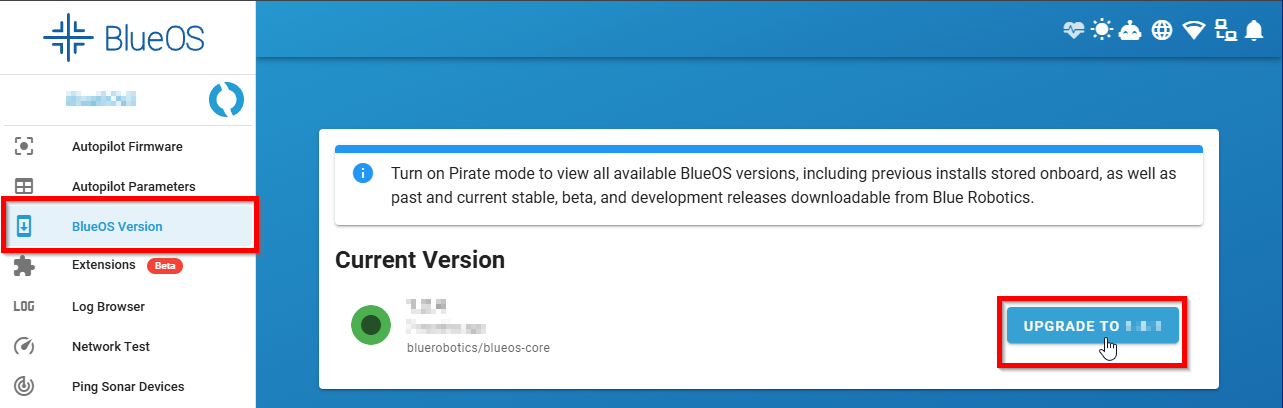The image size is (1283, 408).
Task: Click the circular spinner icon in sidebar
Action: [x=226, y=99]
